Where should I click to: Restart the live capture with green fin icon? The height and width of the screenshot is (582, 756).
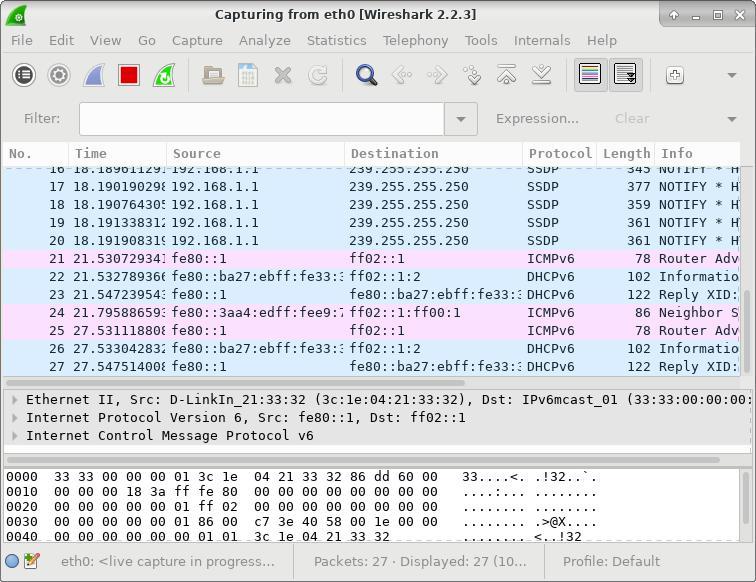(x=164, y=75)
